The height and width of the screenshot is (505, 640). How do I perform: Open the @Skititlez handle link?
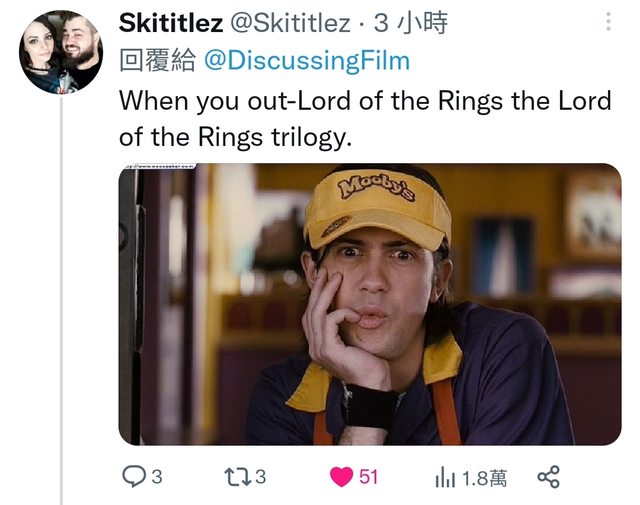tap(291, 22)
